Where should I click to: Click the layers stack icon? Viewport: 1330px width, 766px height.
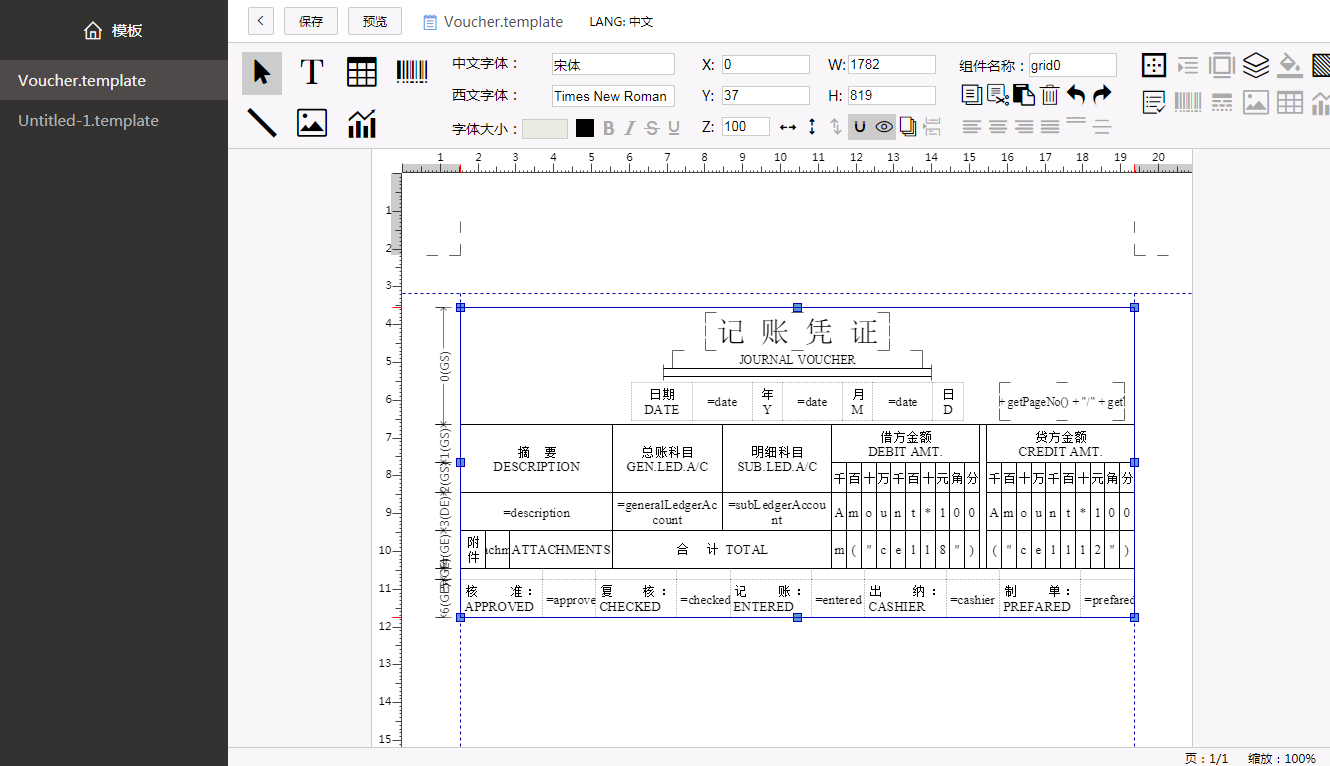point(1256,66)
